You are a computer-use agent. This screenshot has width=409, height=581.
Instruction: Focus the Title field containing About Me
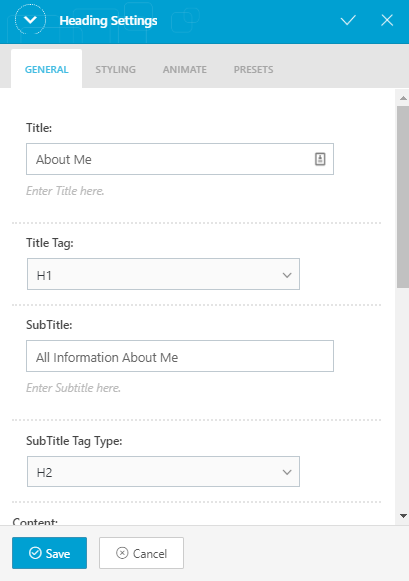click(x=180, y=159)
